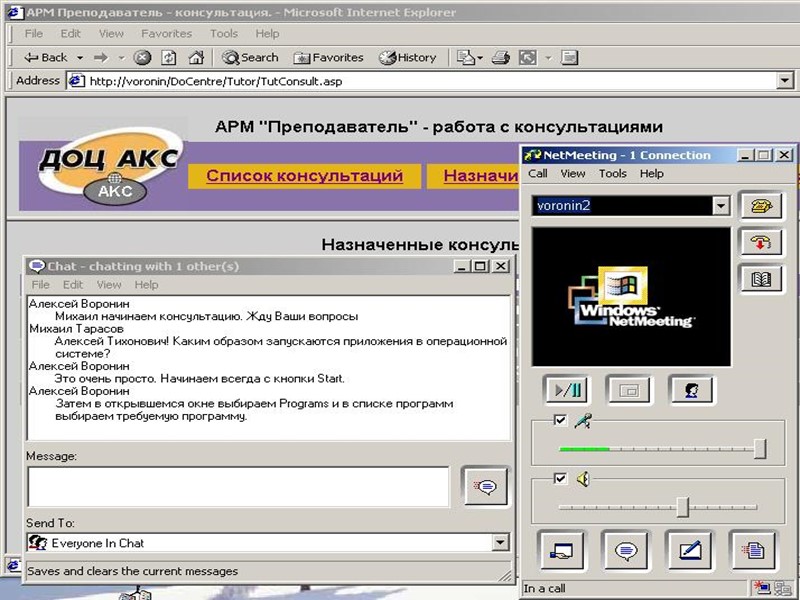The height and width of the screenshot is (600, 800).
Task: End call with NetMeeting hang-up button
Action: (x=761, y=242)
